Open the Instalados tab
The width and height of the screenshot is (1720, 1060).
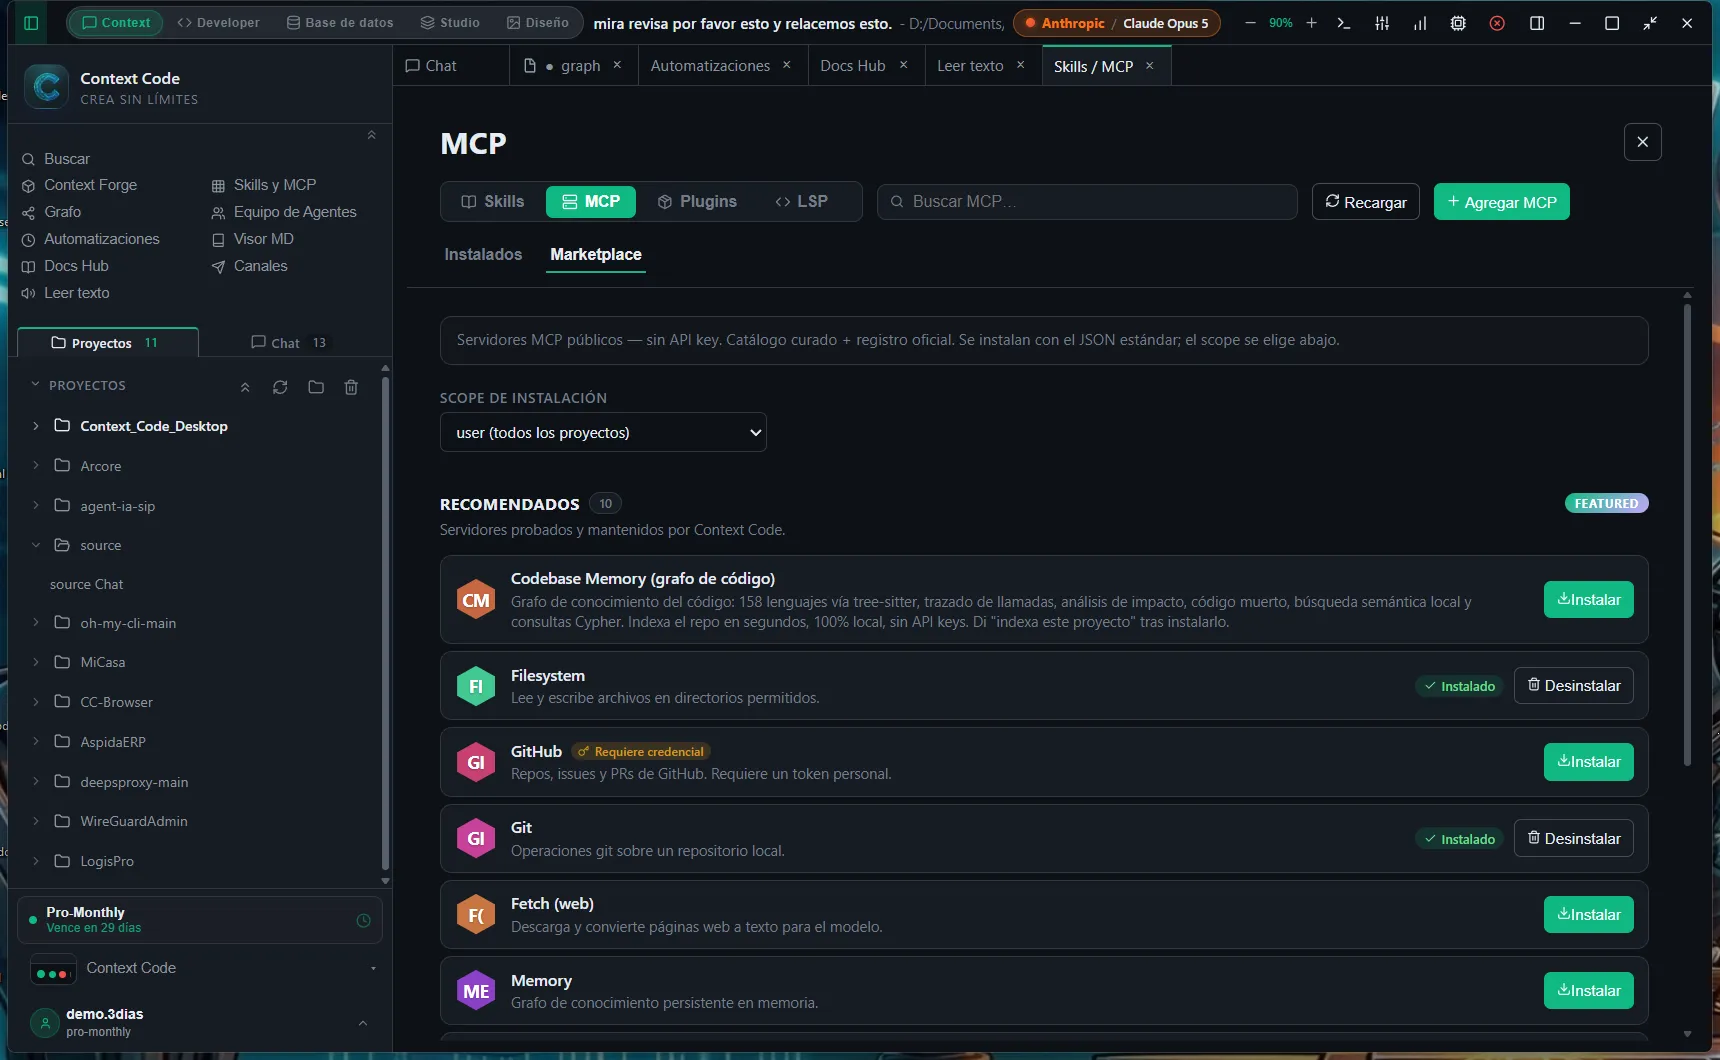(x=483, y=254)
